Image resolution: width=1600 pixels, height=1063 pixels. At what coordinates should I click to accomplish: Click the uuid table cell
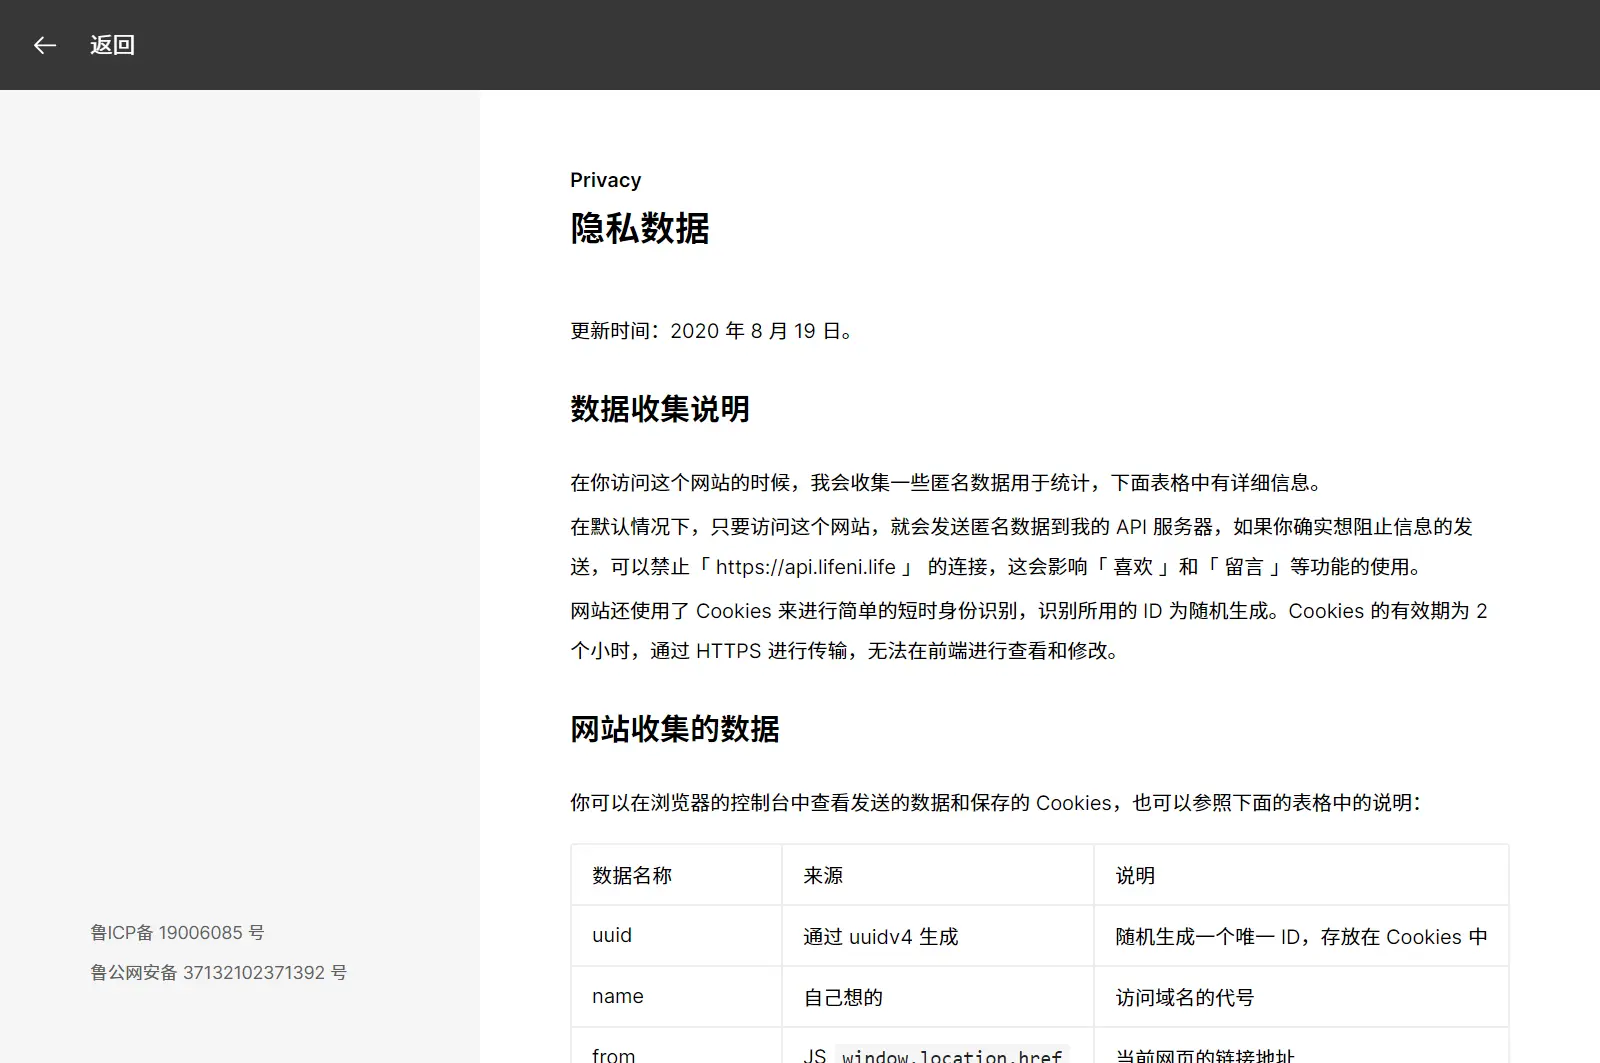point(610,936)
